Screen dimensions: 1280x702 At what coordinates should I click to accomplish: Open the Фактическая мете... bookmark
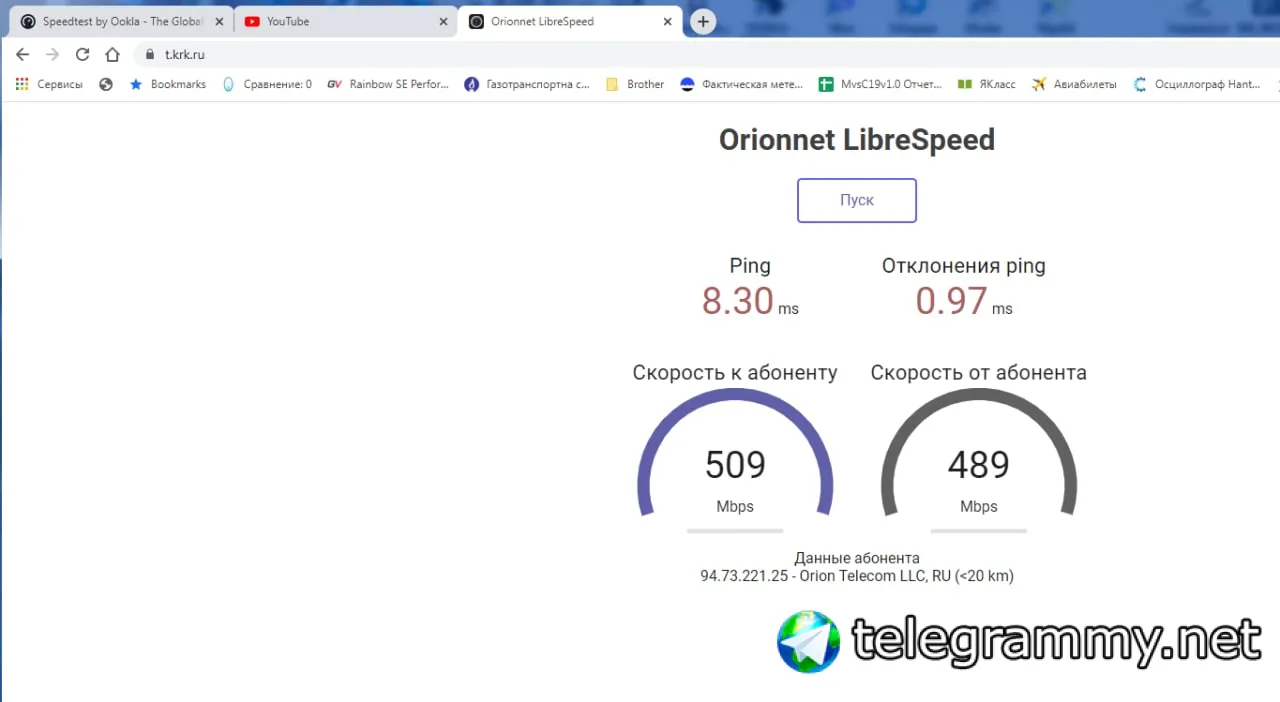[741, 84]
